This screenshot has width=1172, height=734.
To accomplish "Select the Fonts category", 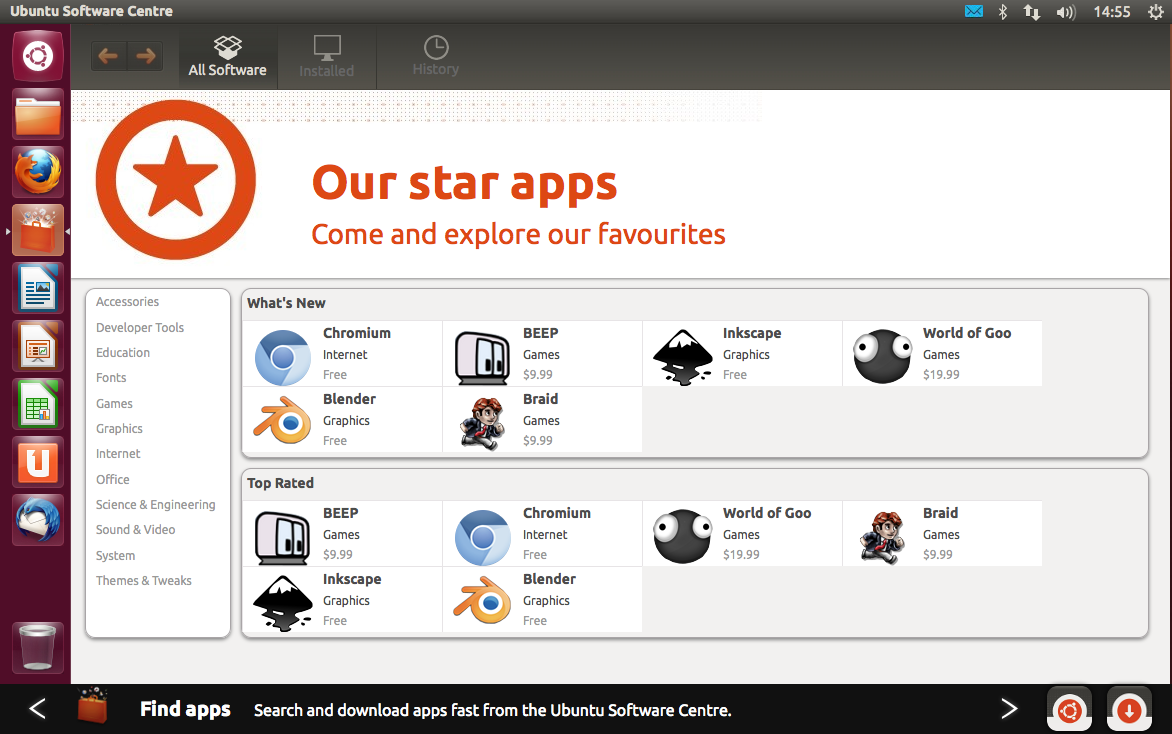I will coord(111,378).
